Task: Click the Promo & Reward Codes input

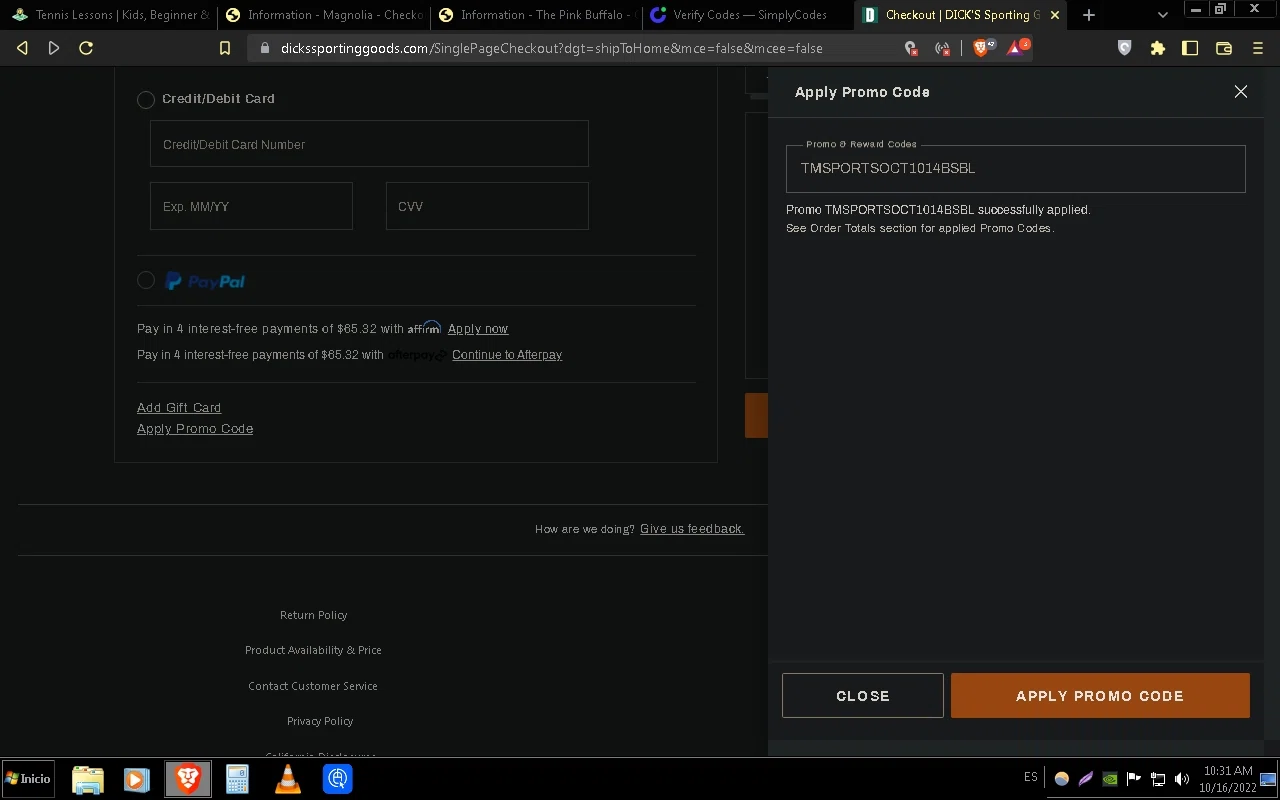Action: [1016, 168]
